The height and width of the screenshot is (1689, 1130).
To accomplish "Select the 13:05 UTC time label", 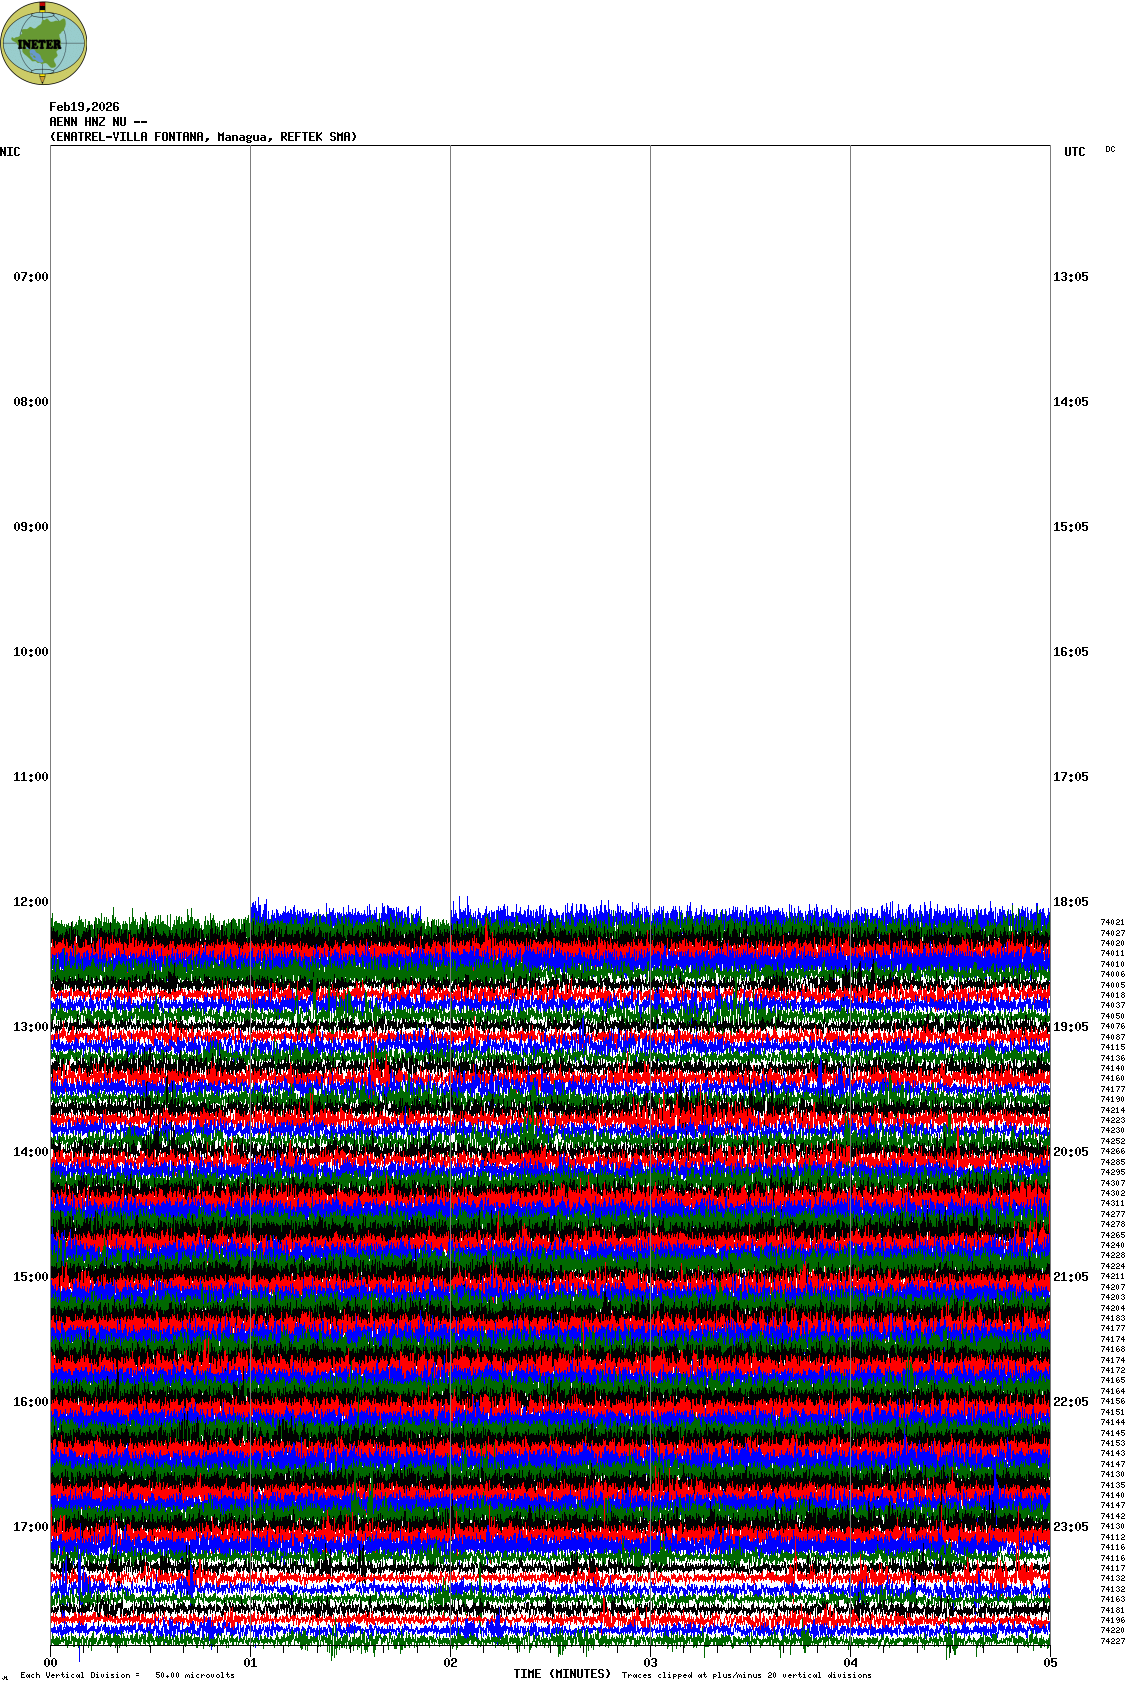I will pyautogui.click(x=1070, y=277).
